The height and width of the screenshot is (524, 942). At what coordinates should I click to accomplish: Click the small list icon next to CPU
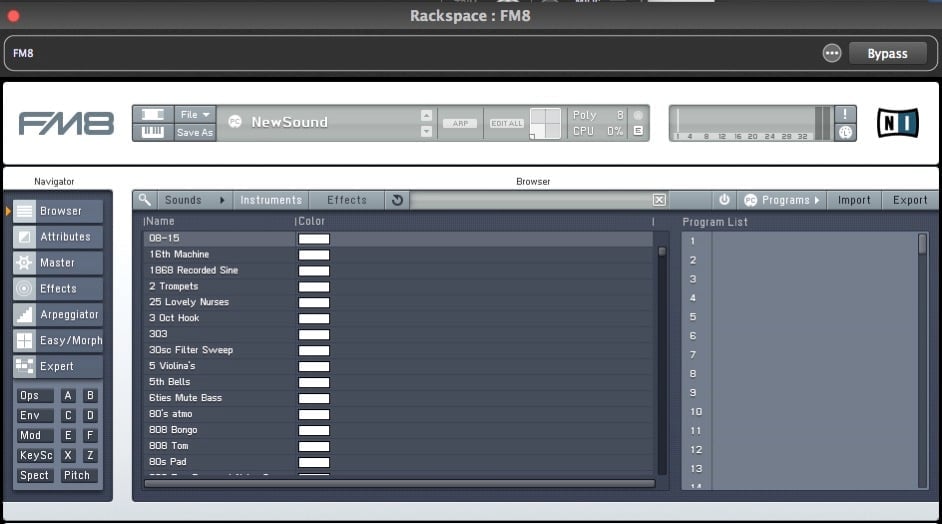point(638,130)
